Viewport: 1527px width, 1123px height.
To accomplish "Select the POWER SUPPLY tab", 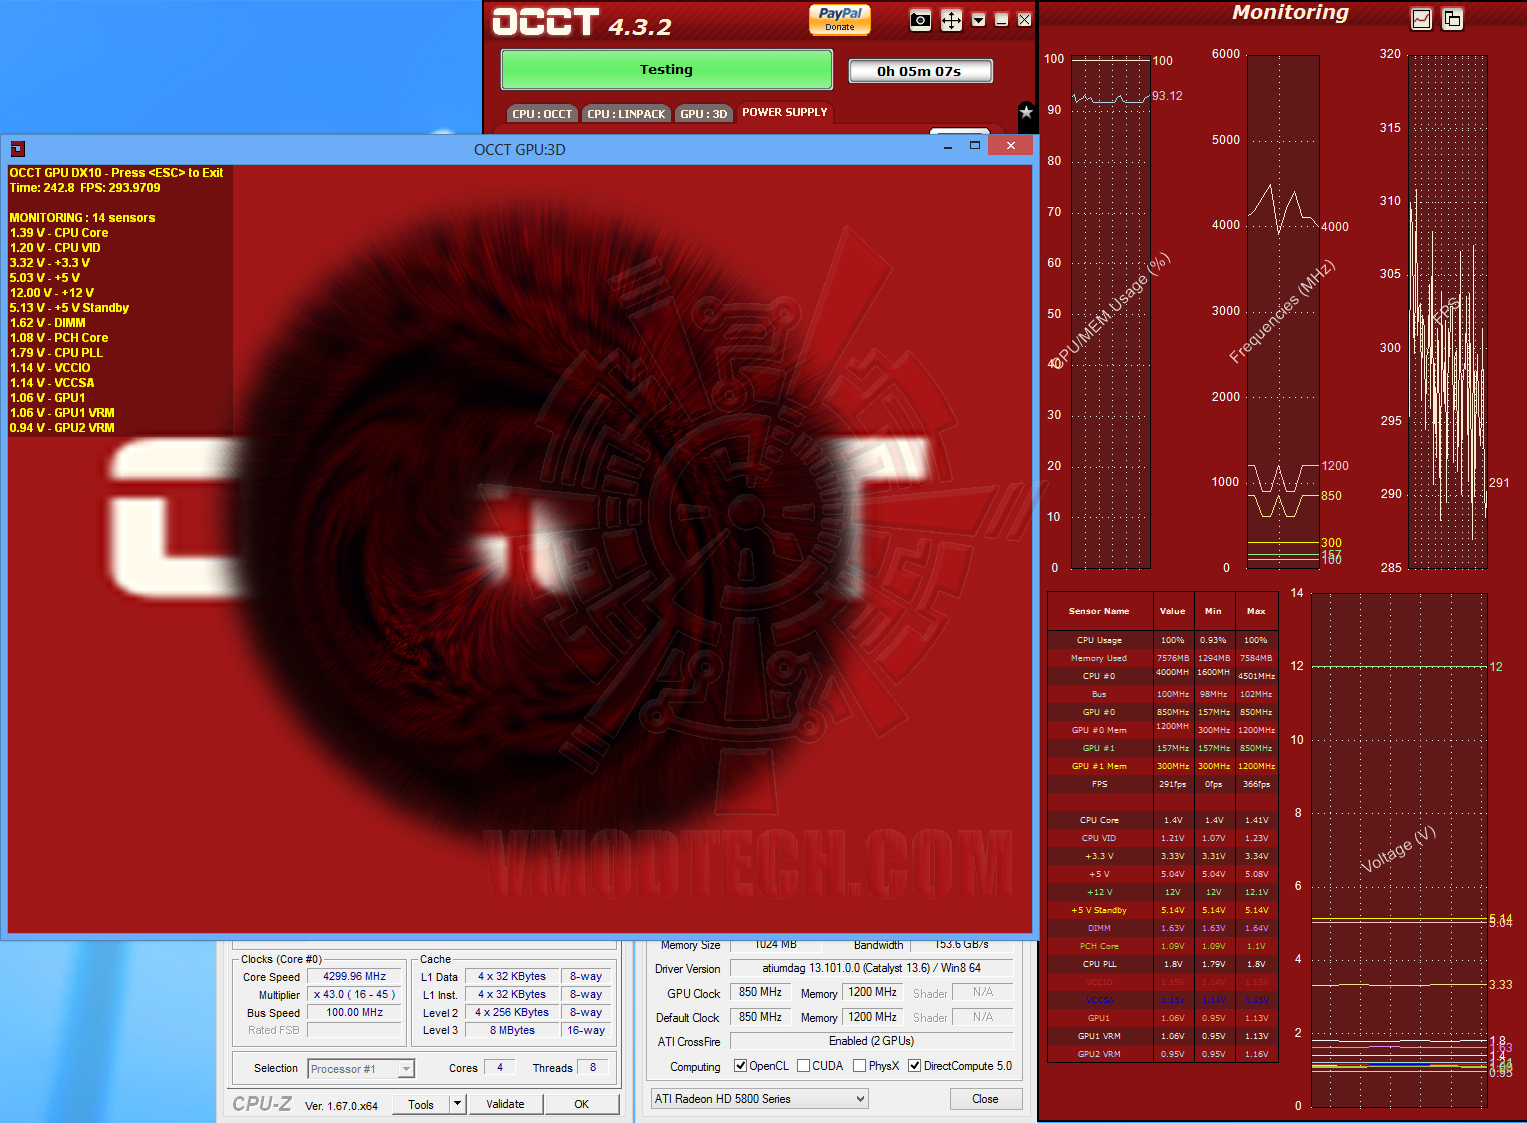I will [x=785, y=112].
